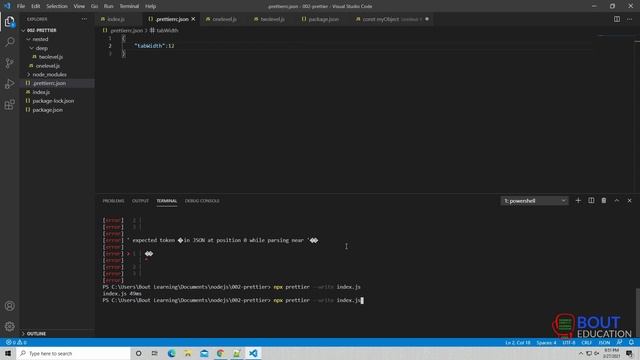640x360 pixels.
Task: Open the Go menu
Action: (x=94, y=6)
